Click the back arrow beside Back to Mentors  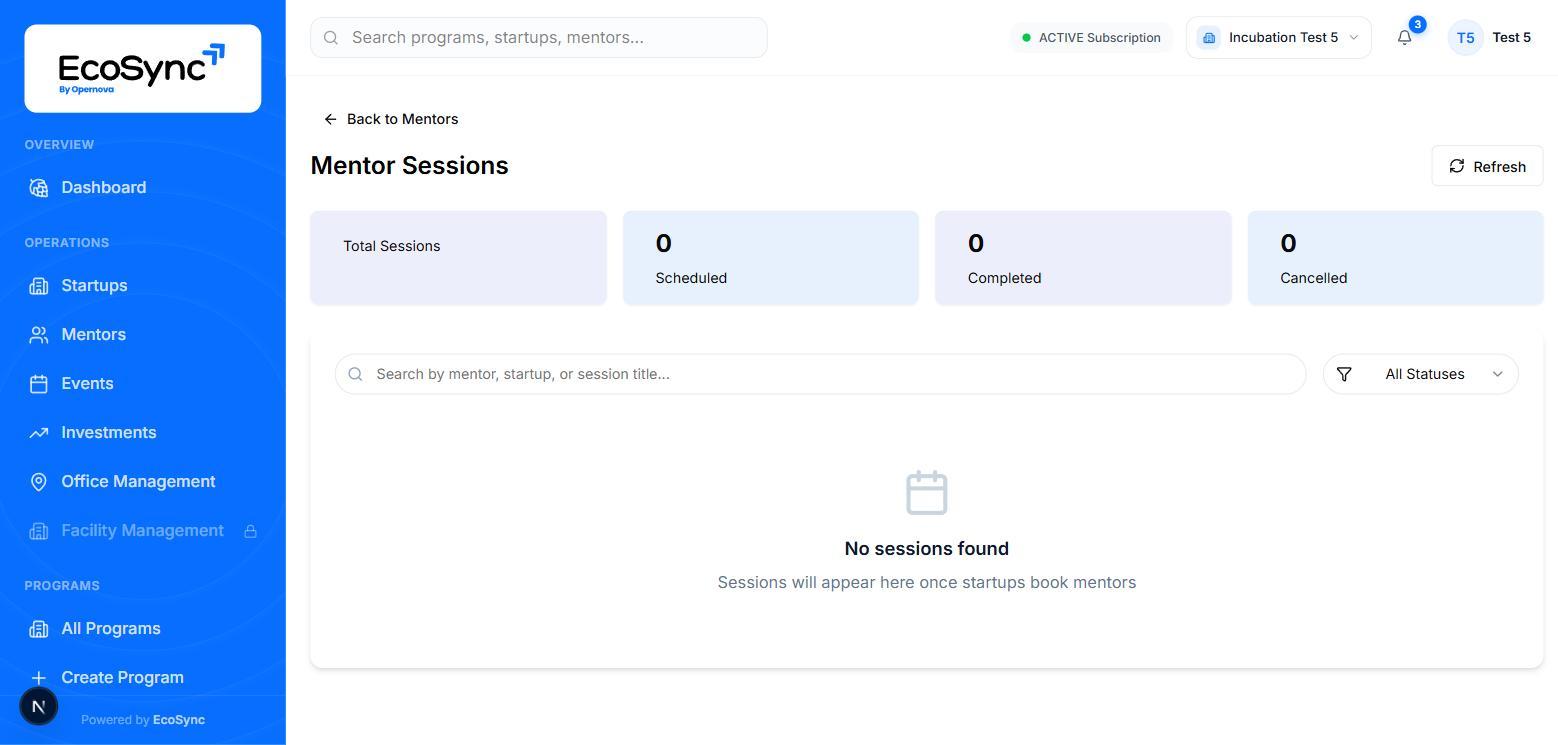coord(331,119)
